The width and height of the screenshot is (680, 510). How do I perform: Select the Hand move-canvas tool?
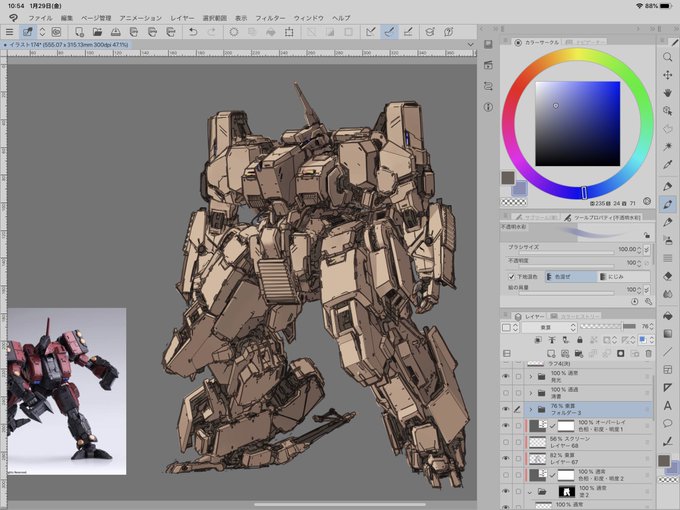(x=667, y=93)
